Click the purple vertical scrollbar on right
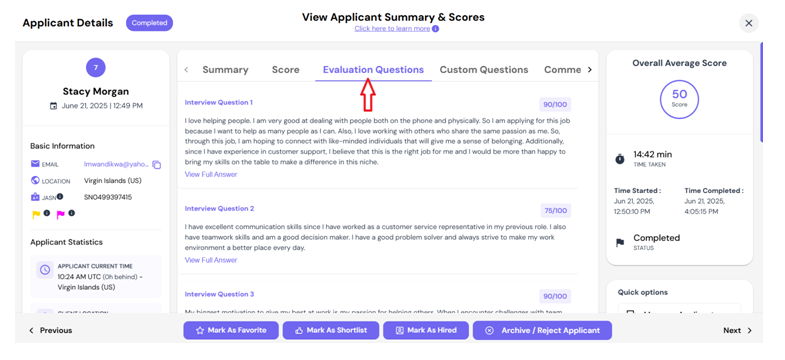Image resolution: width=785 pixels, height=360 pixels. pos(761,92)
